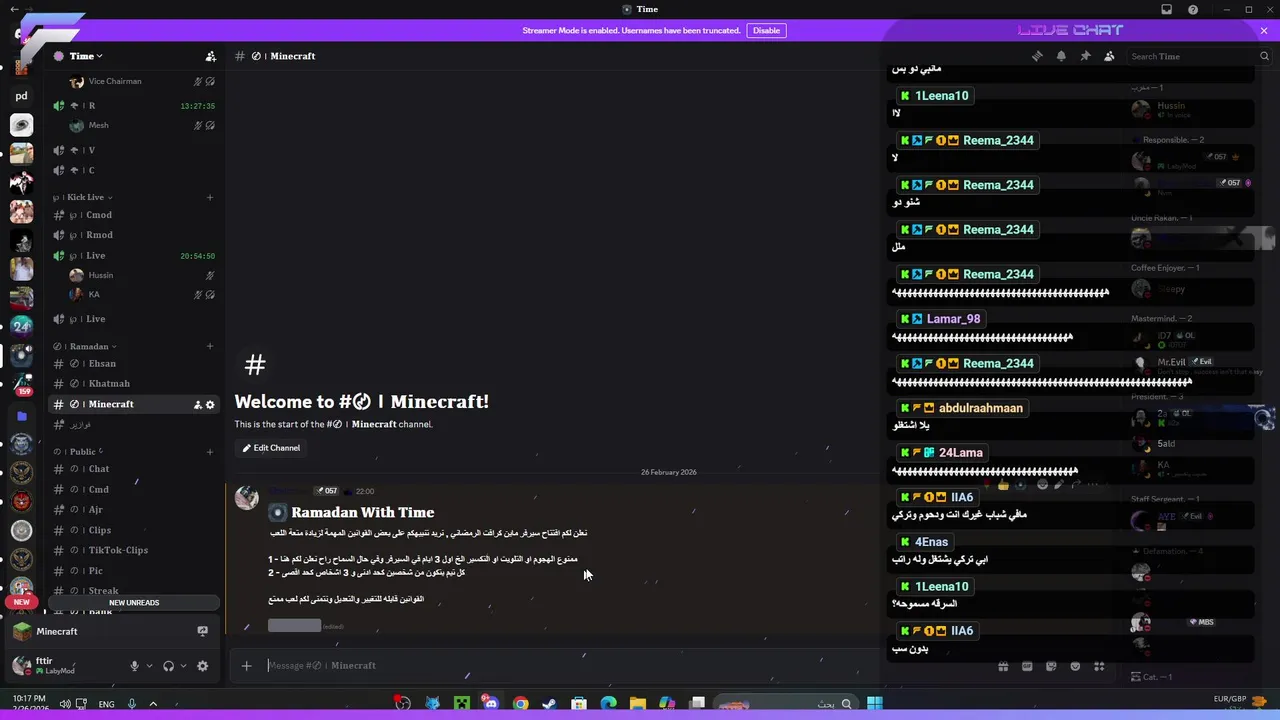Viewport: 1280px width, 720px height.
Task: Toggle notification settings bell icon
Action: point(1061,56)
